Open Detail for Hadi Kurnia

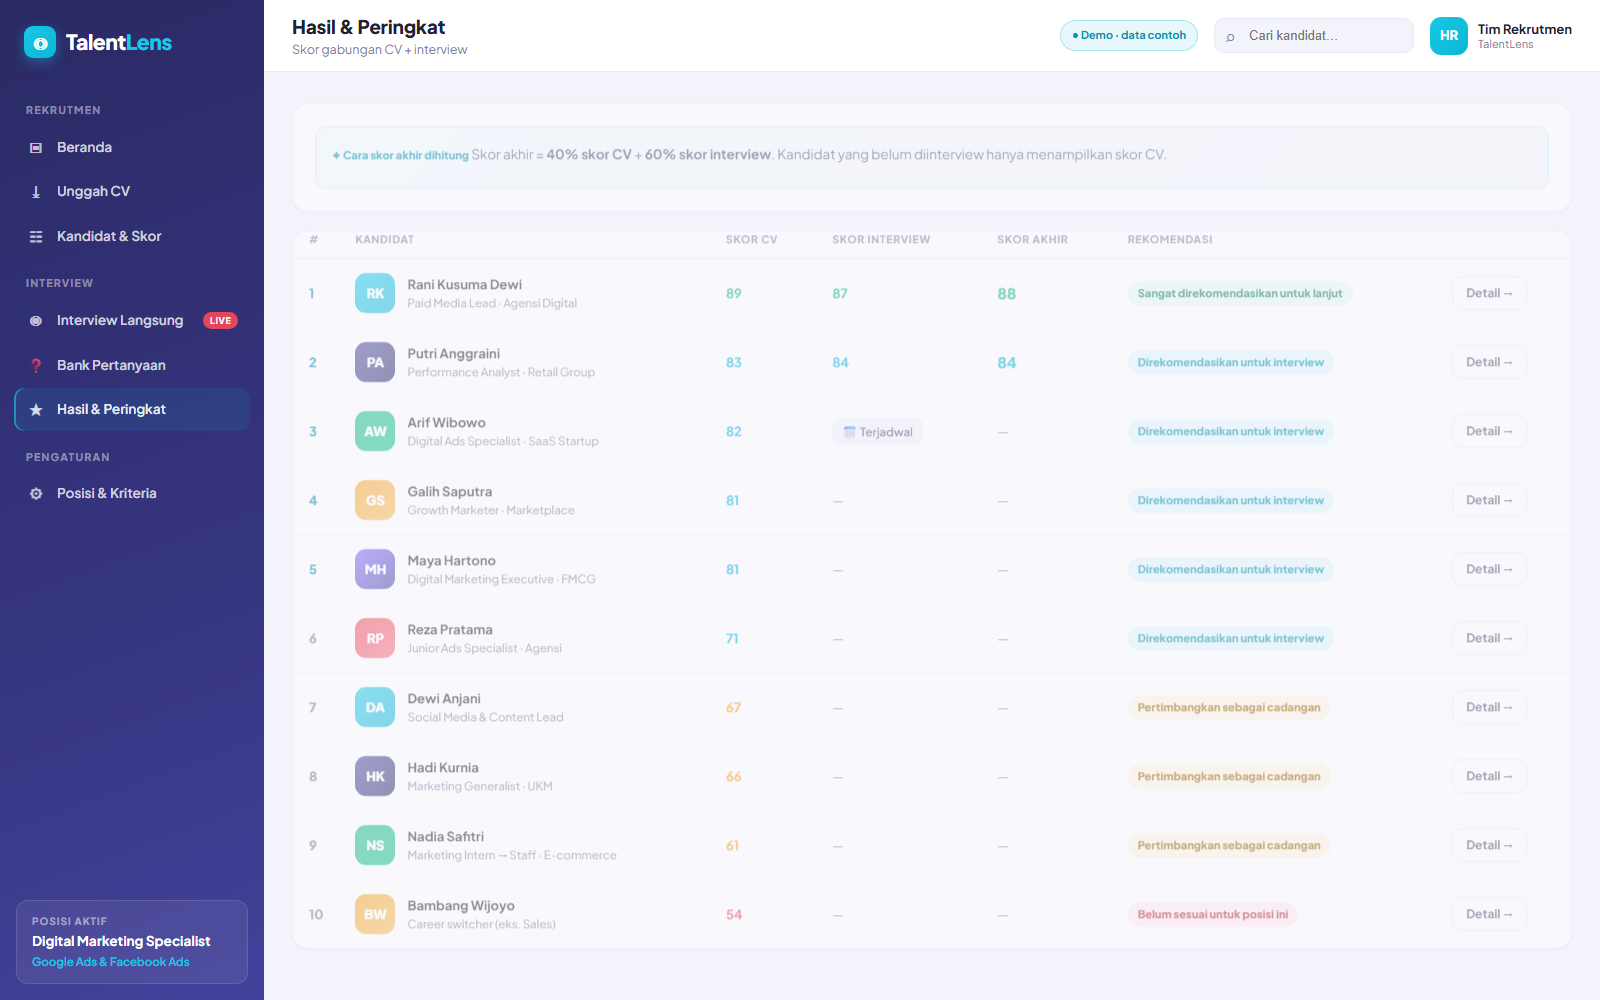(x=1489, y=776)
